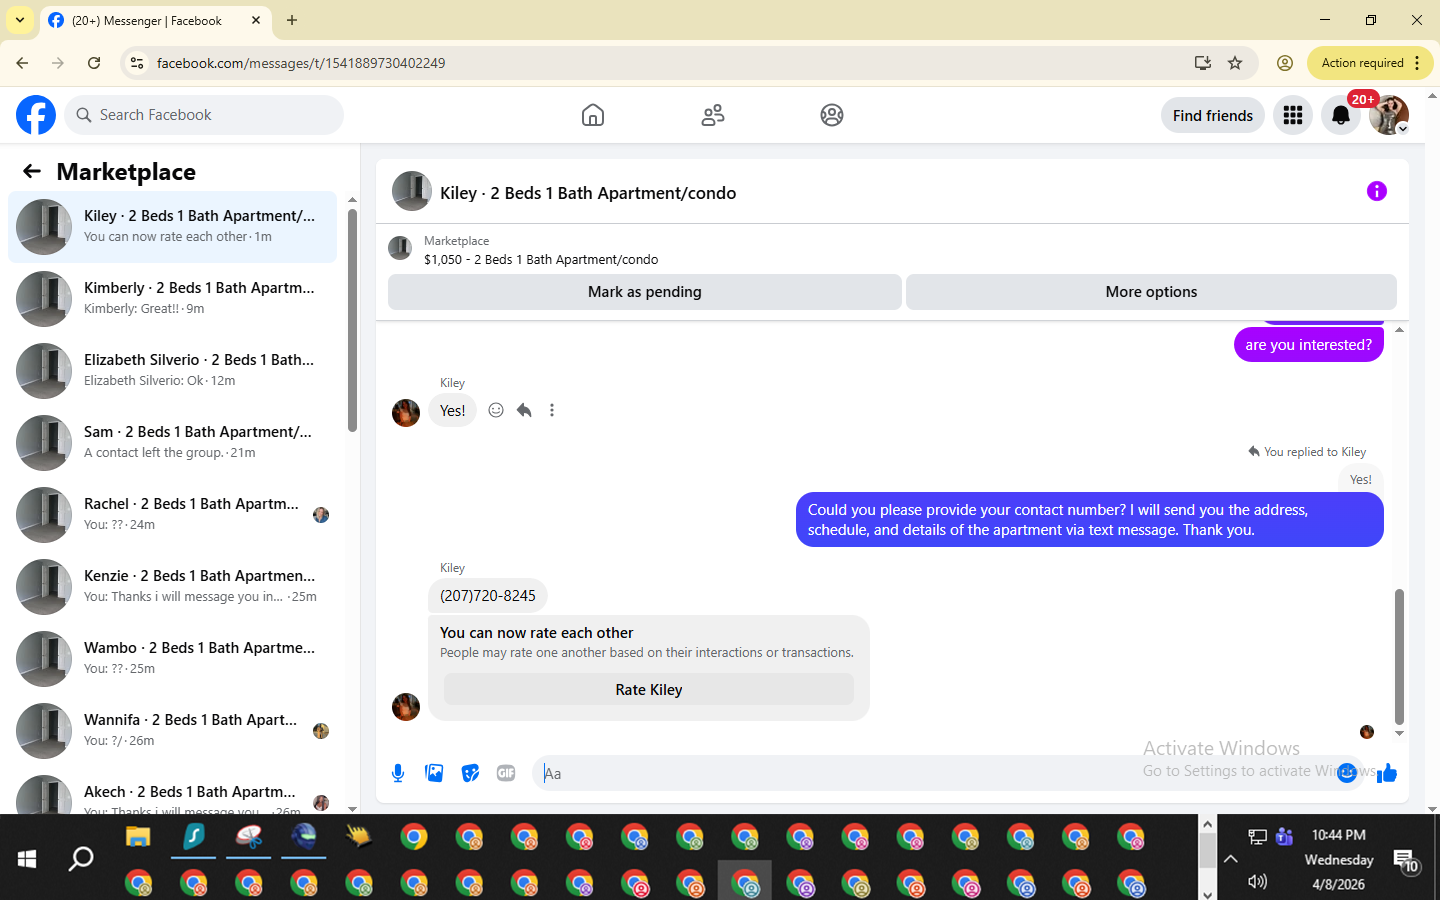
Task: Click the conversation list scrollbar
Action: [x=352, y=320]
